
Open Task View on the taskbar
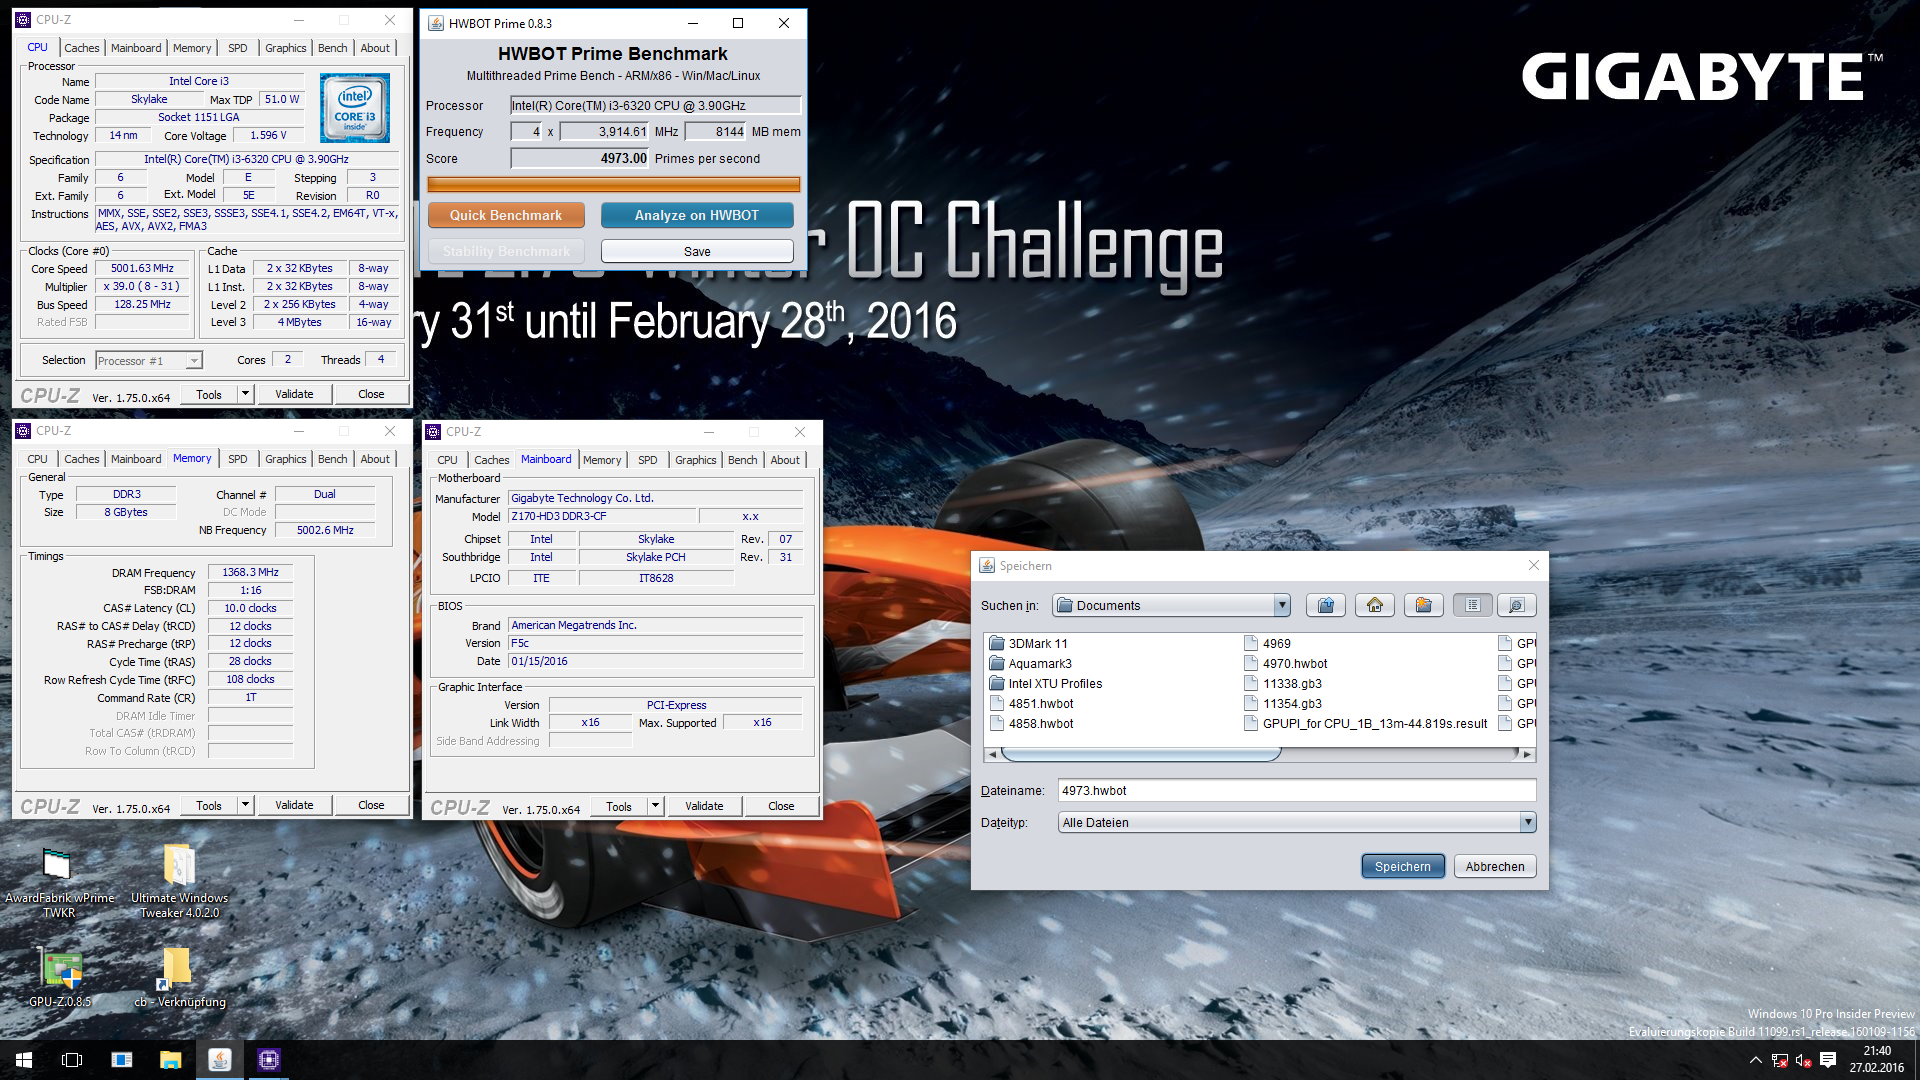tap(72, 1060)
